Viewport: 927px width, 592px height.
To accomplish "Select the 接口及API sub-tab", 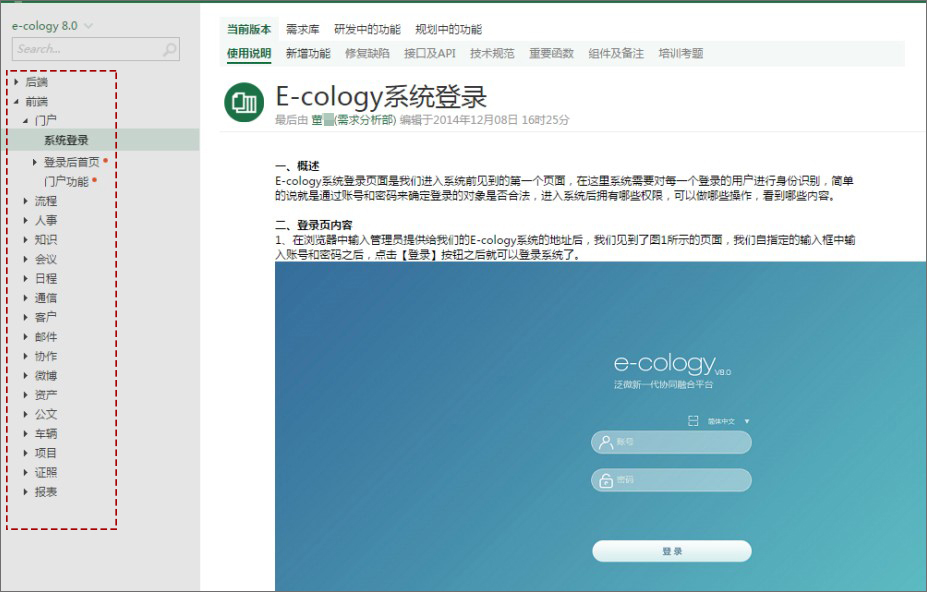I will tap(430, 53).
